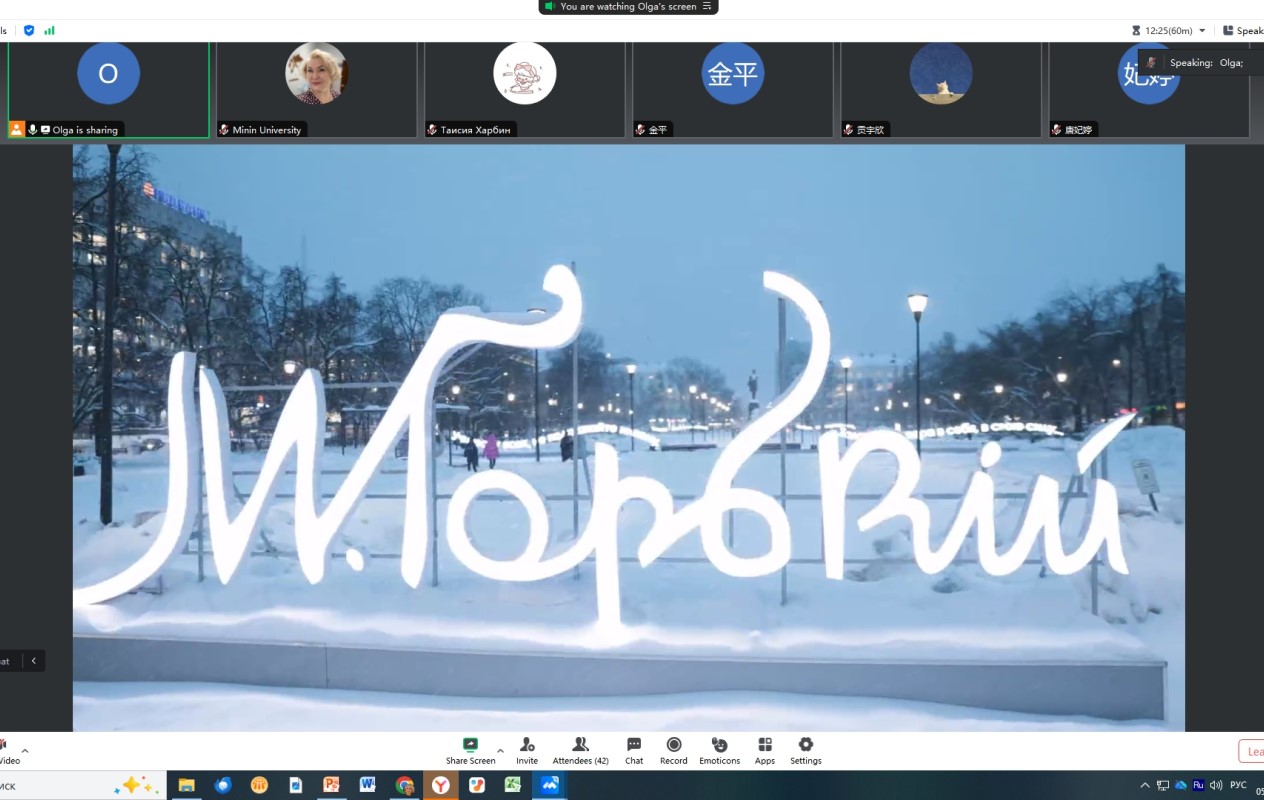The height and width of the screenshot is (800, 1264).
Task: Open the Attendees (42) panel
Action: pos(580,745)
